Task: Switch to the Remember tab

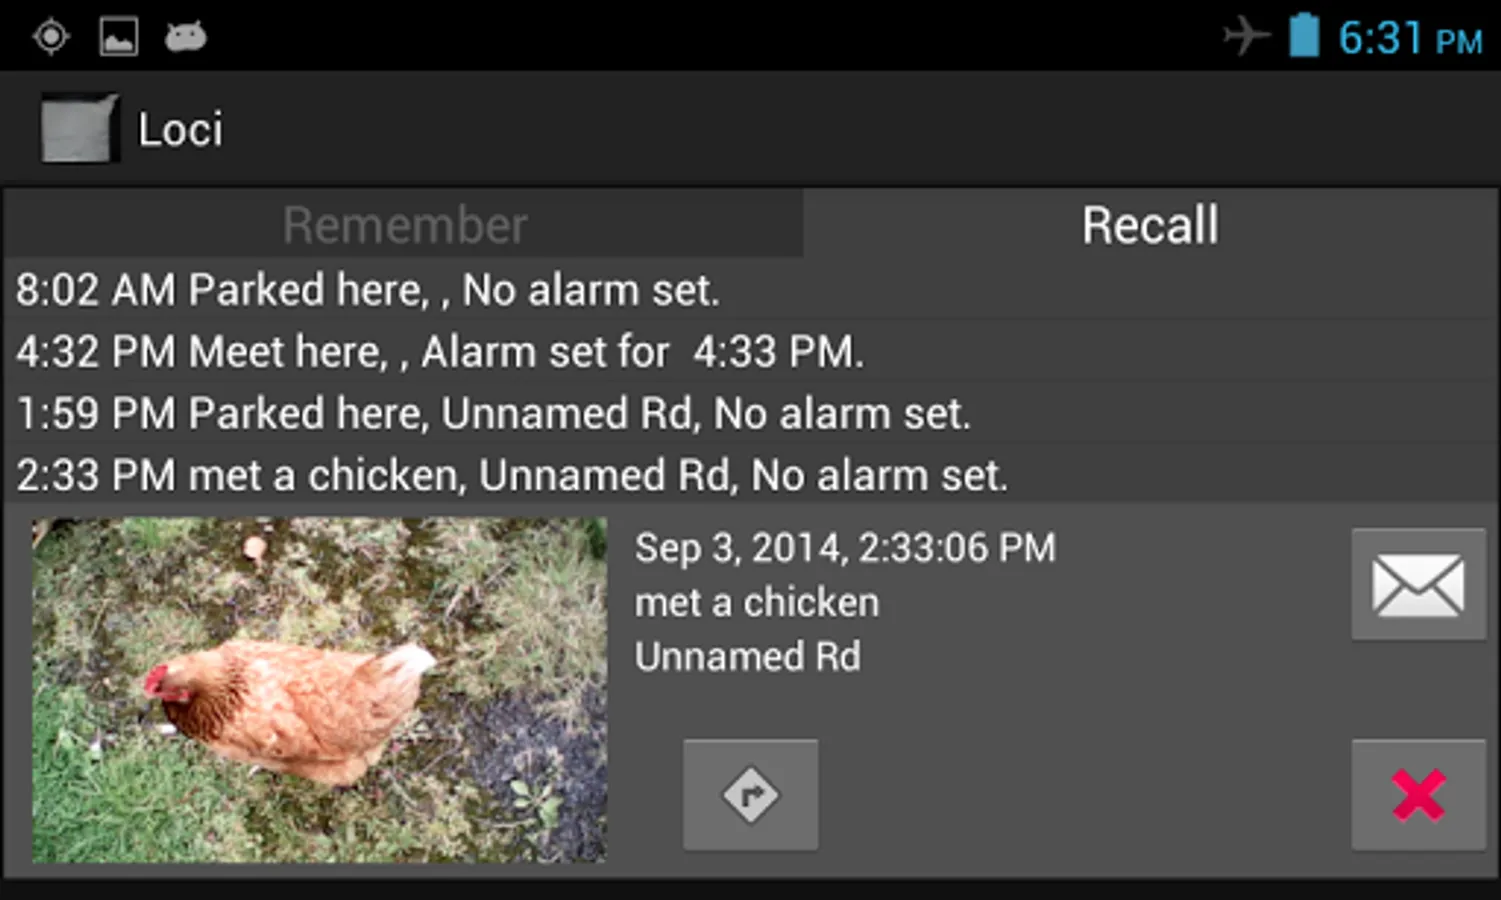Action: 404,224
